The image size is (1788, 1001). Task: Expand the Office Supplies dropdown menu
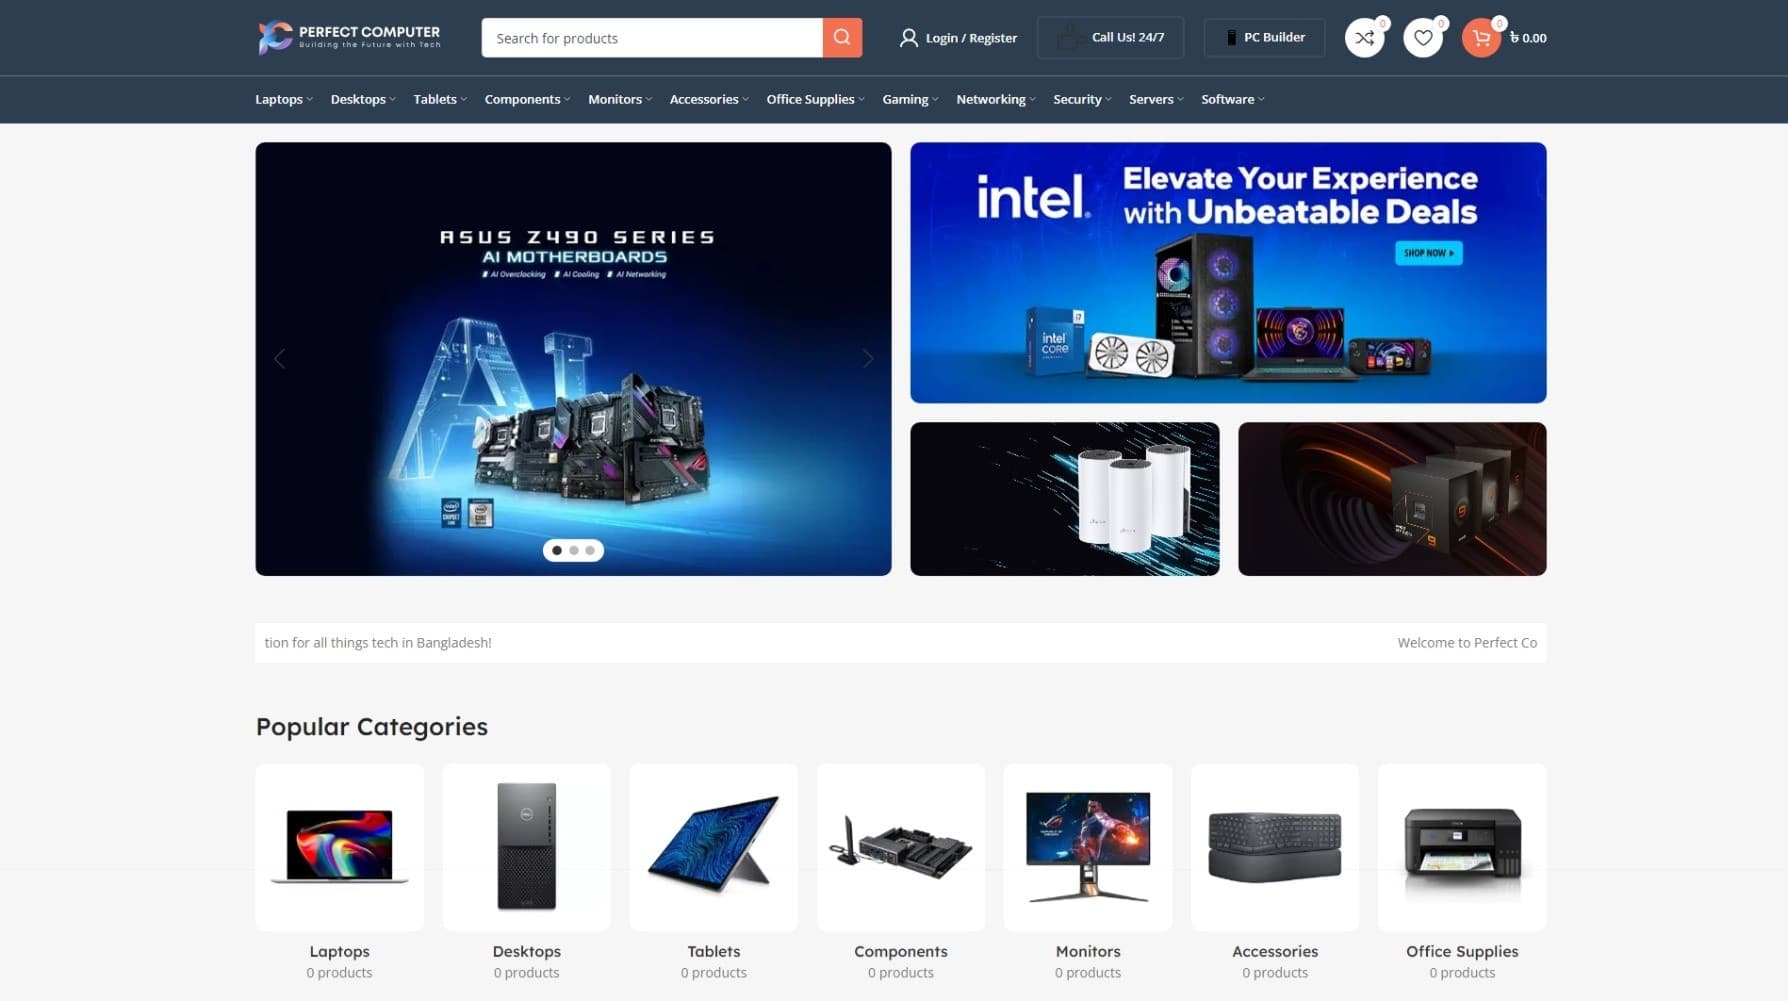click(x=815, y=99)
